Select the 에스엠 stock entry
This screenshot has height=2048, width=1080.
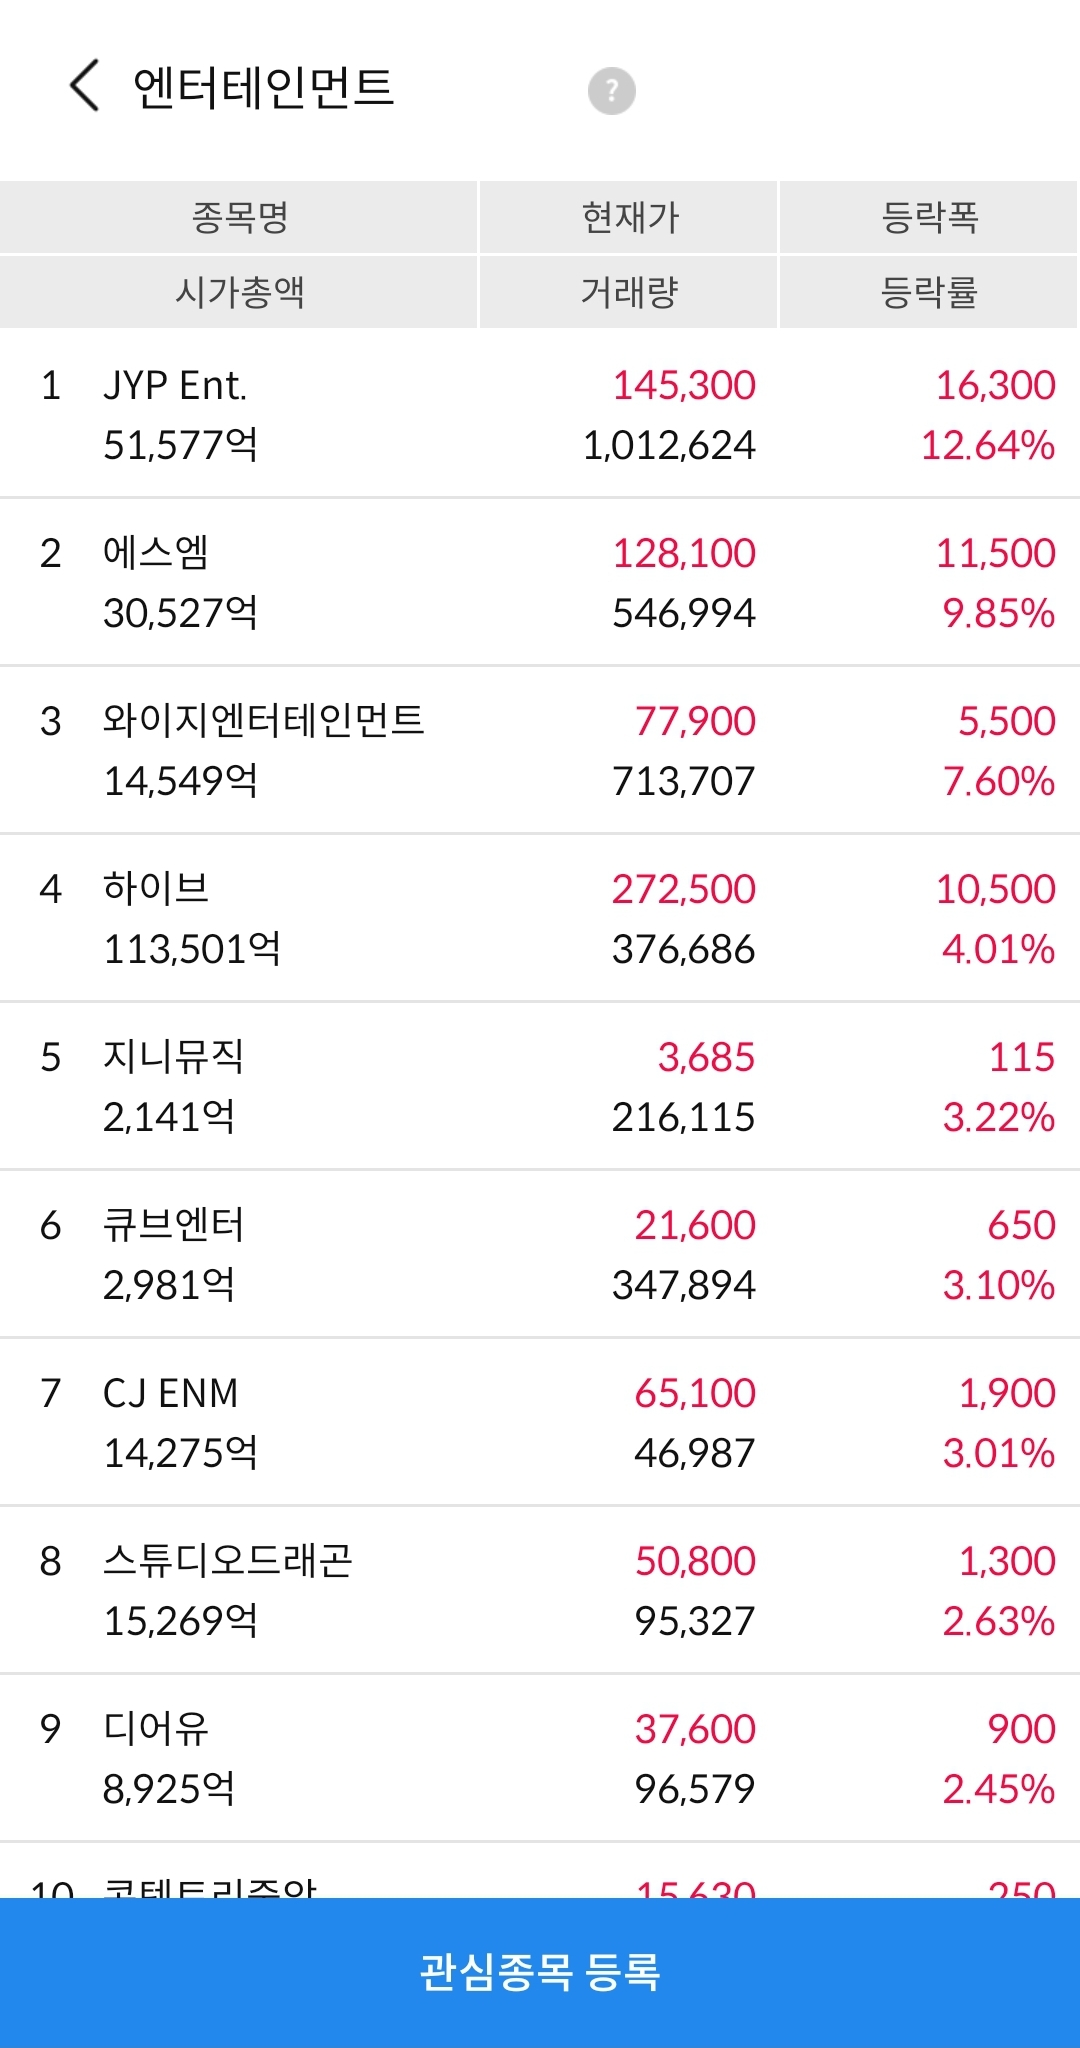(x=540, y=582)
